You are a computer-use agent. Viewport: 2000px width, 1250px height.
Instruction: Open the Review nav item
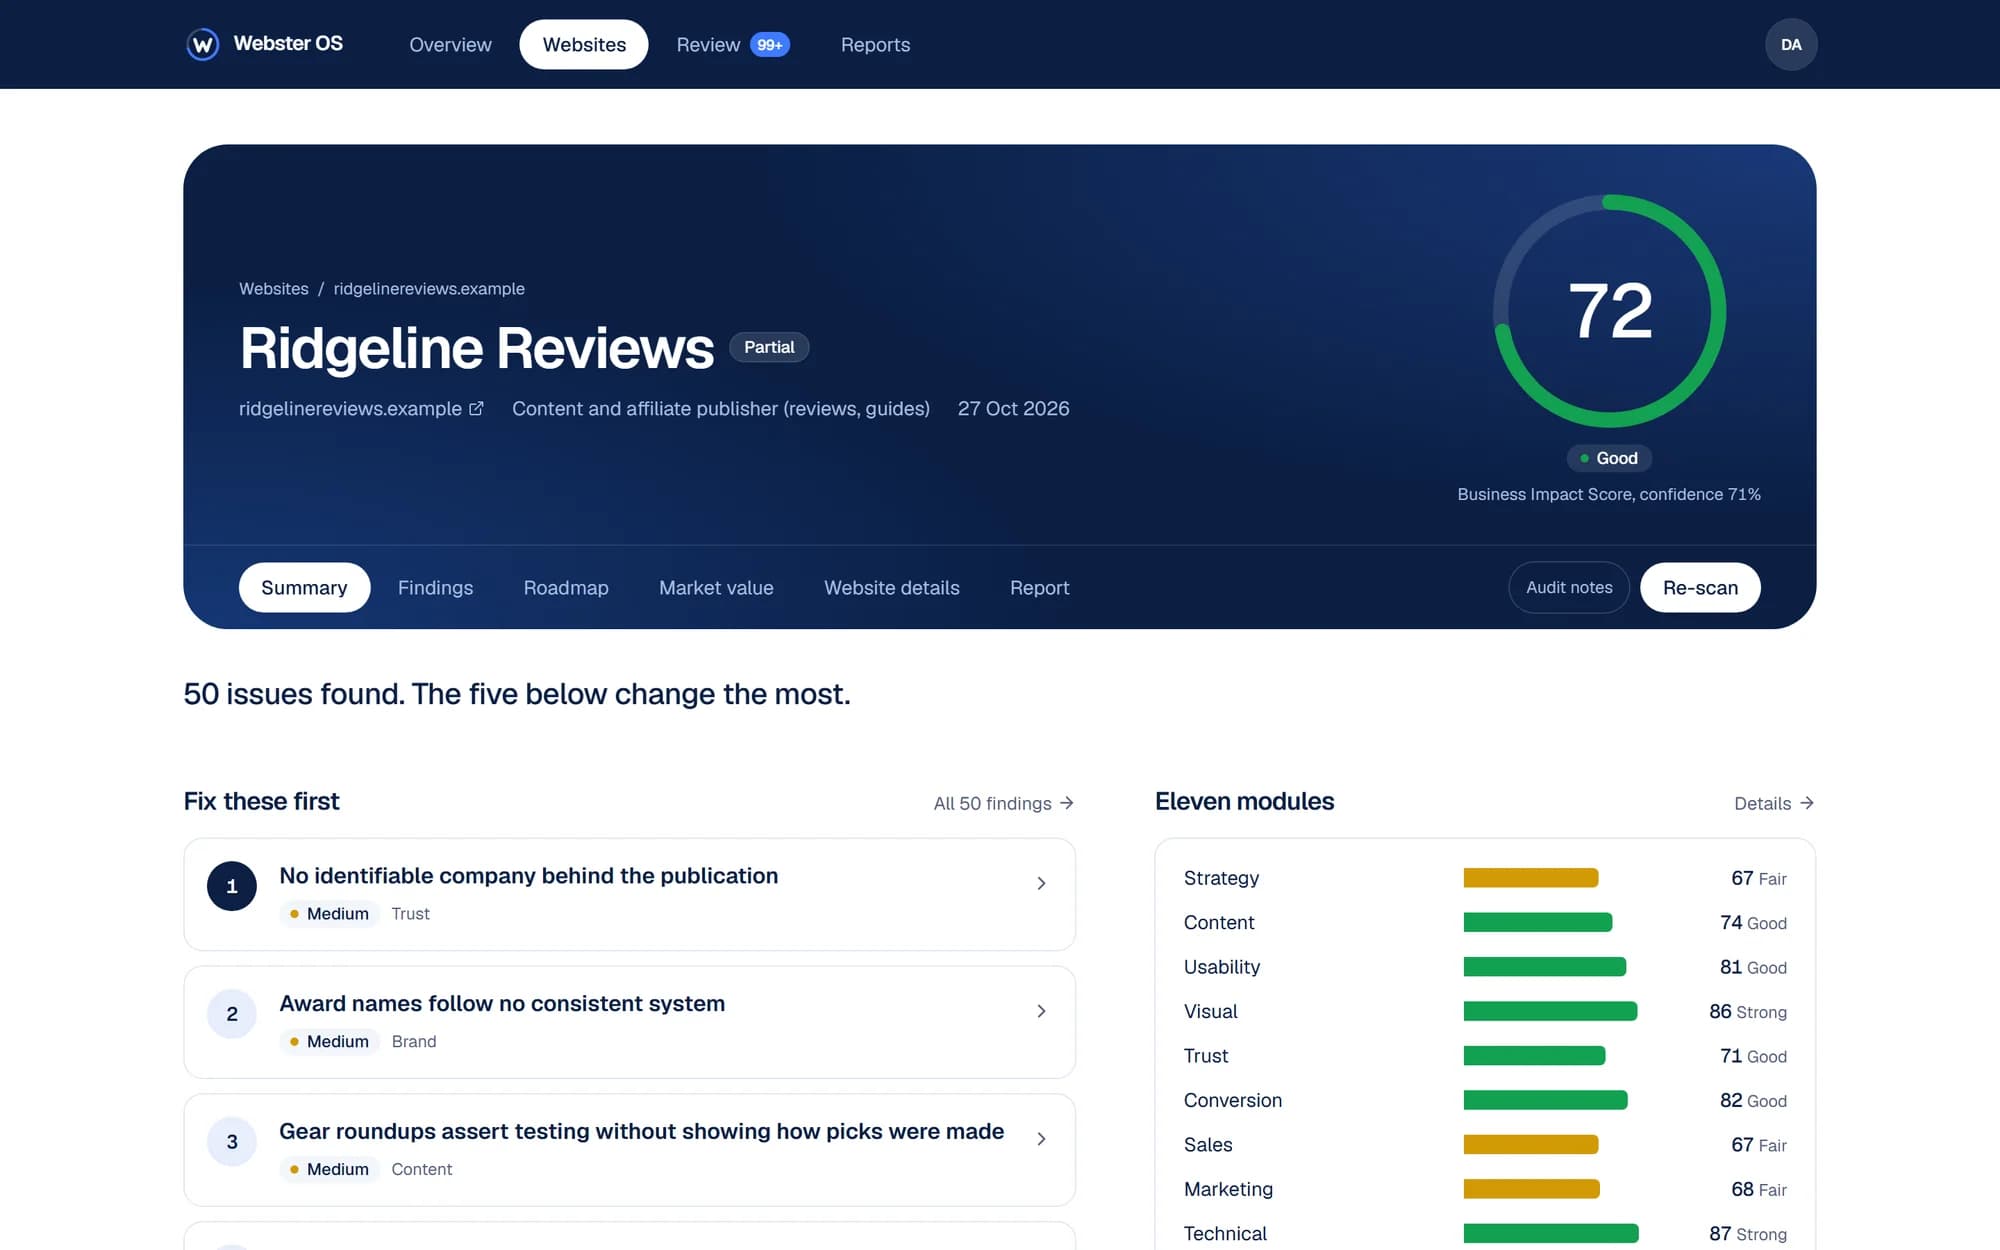coord(733,44)
